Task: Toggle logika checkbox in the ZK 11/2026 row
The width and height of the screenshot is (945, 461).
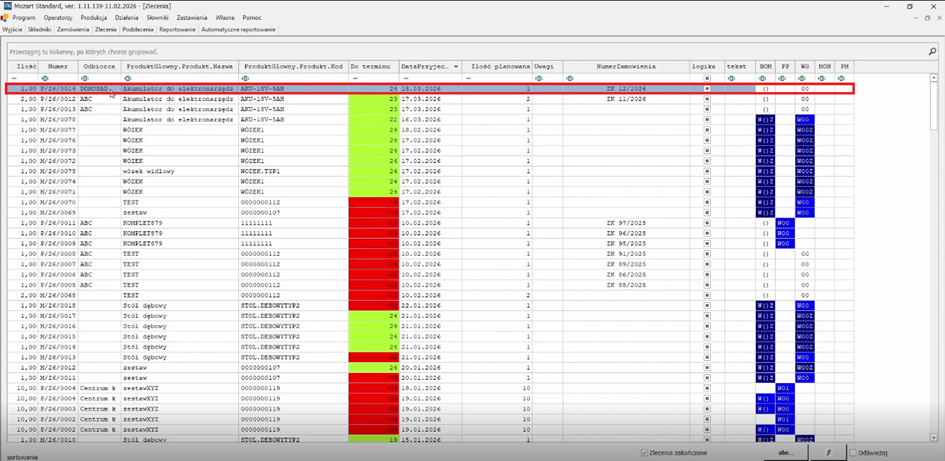Action: (707, 99)
